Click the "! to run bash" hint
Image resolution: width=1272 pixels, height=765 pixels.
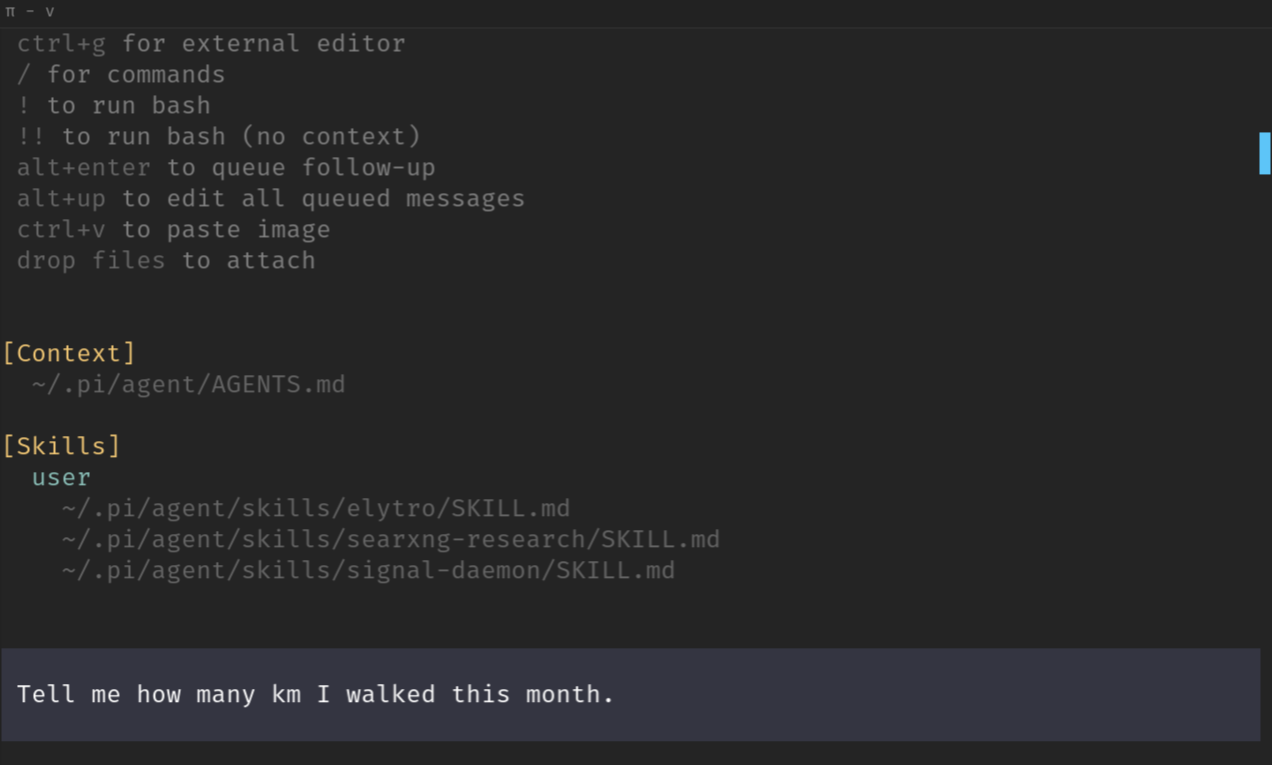click(114, 106)
